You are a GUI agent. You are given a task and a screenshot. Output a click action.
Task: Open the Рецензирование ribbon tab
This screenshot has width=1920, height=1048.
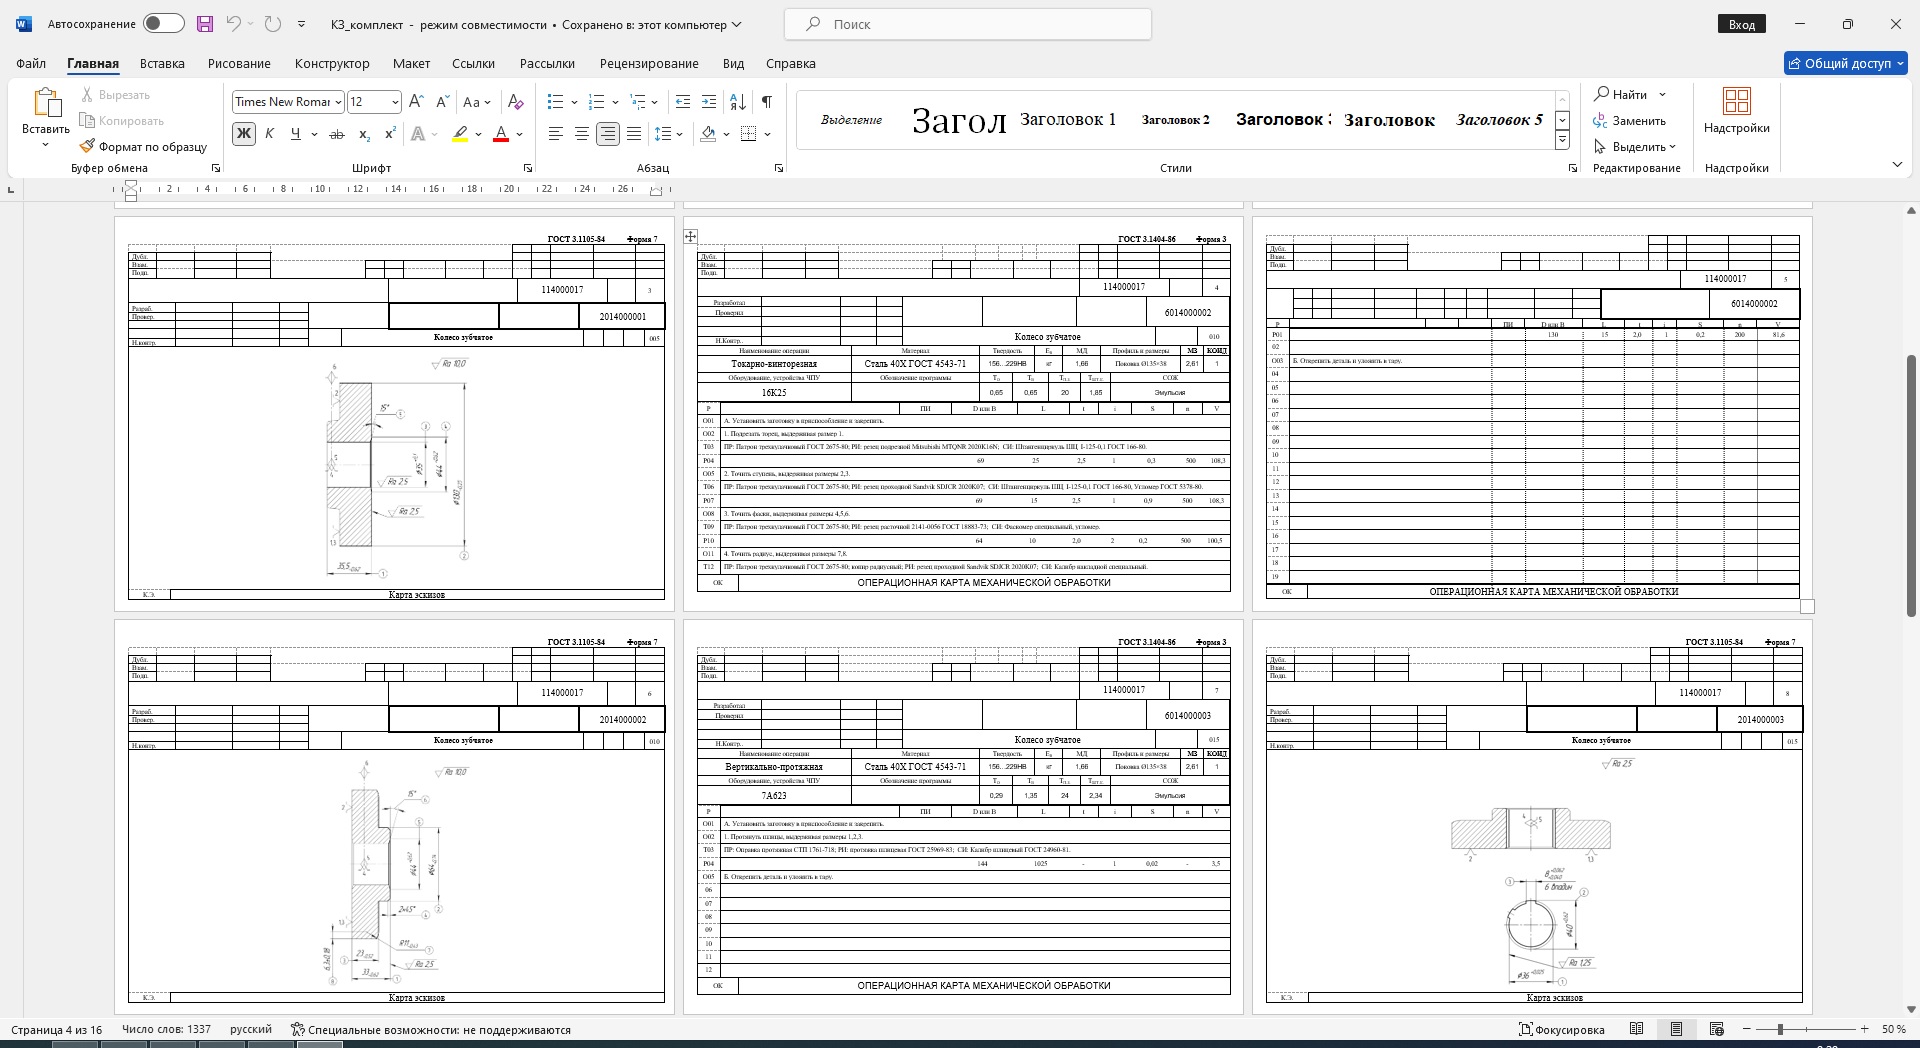pyautogui.click(x=648, y=63)
